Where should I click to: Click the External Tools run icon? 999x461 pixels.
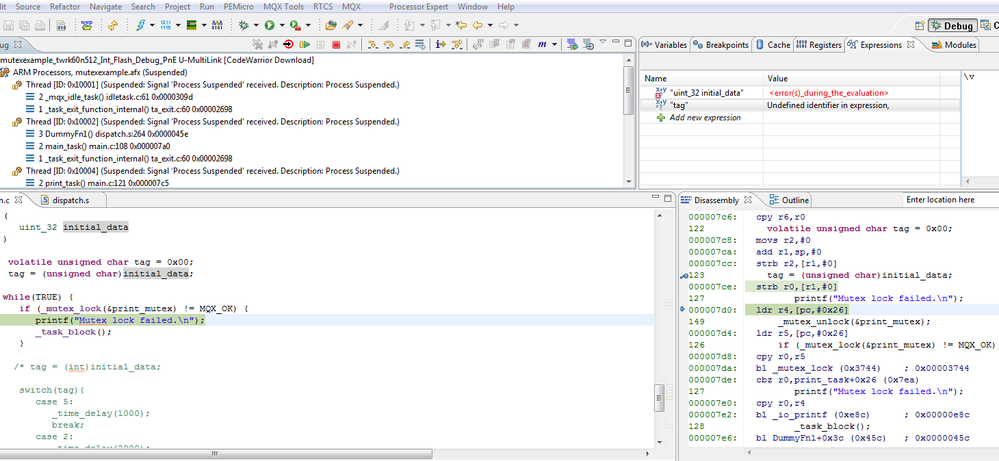(295, 25)
